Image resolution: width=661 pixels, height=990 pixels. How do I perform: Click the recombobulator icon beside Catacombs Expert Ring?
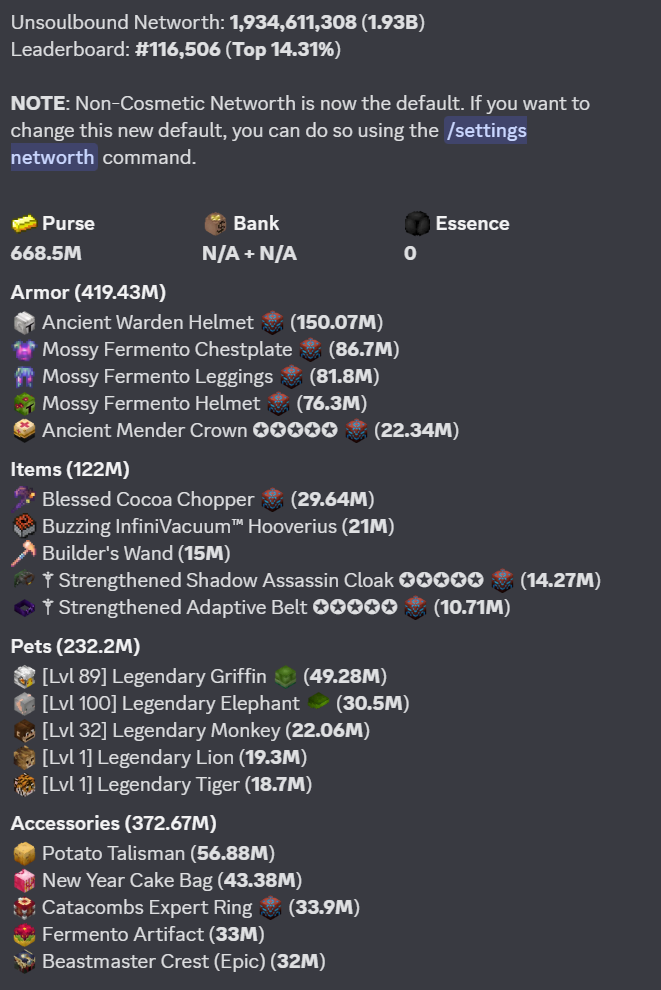[x=272, y=908]
